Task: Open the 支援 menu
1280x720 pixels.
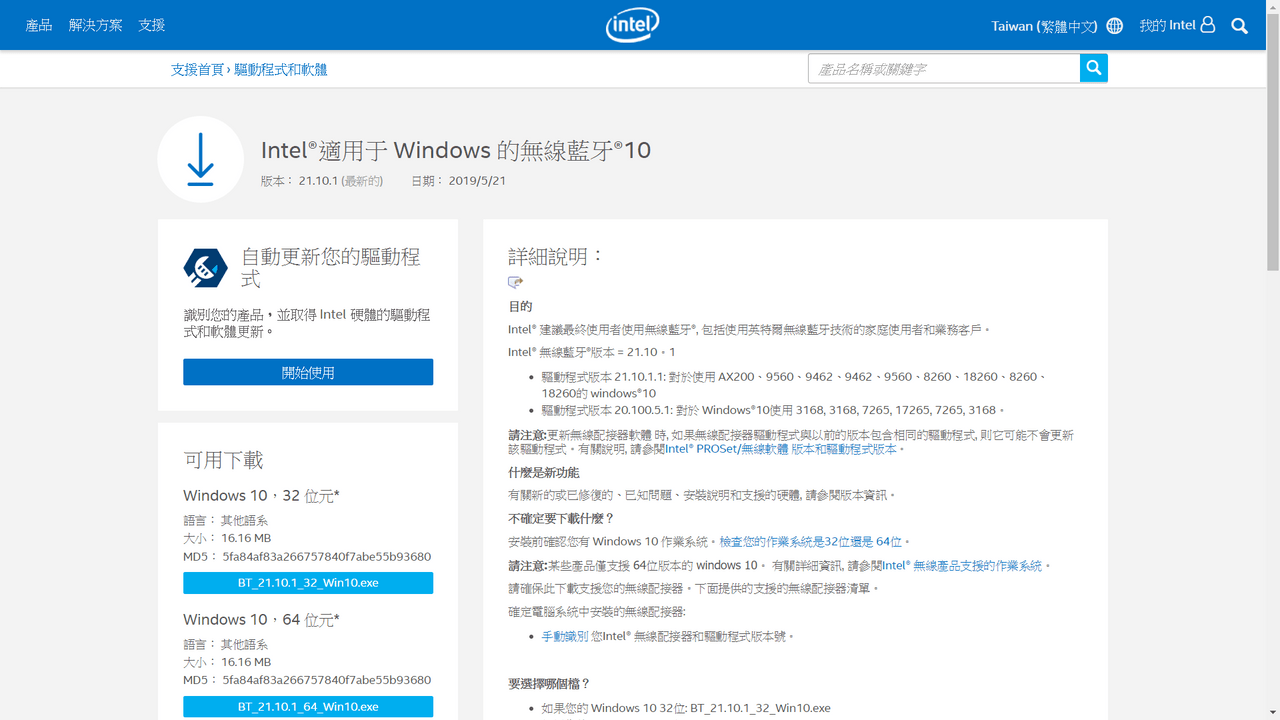Action: coord(152,25)
